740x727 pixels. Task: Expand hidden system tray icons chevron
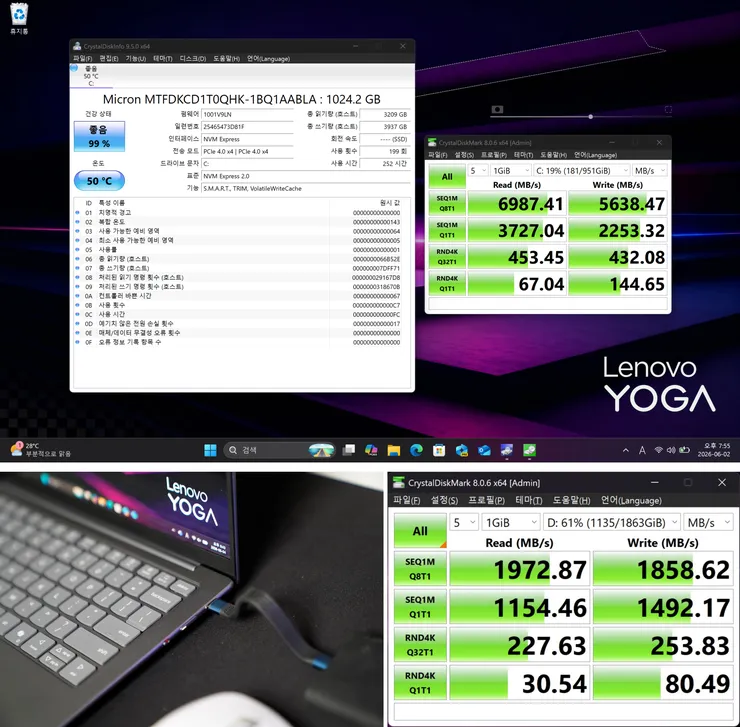626,450
